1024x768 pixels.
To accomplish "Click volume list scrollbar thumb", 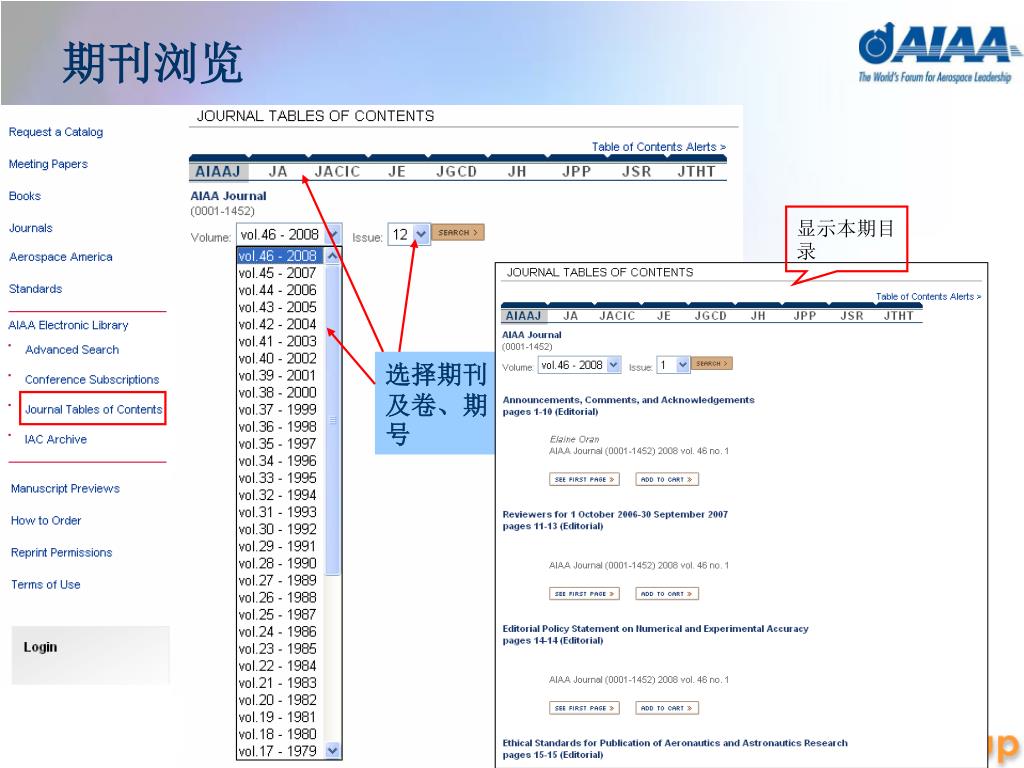I will [332, 420].
